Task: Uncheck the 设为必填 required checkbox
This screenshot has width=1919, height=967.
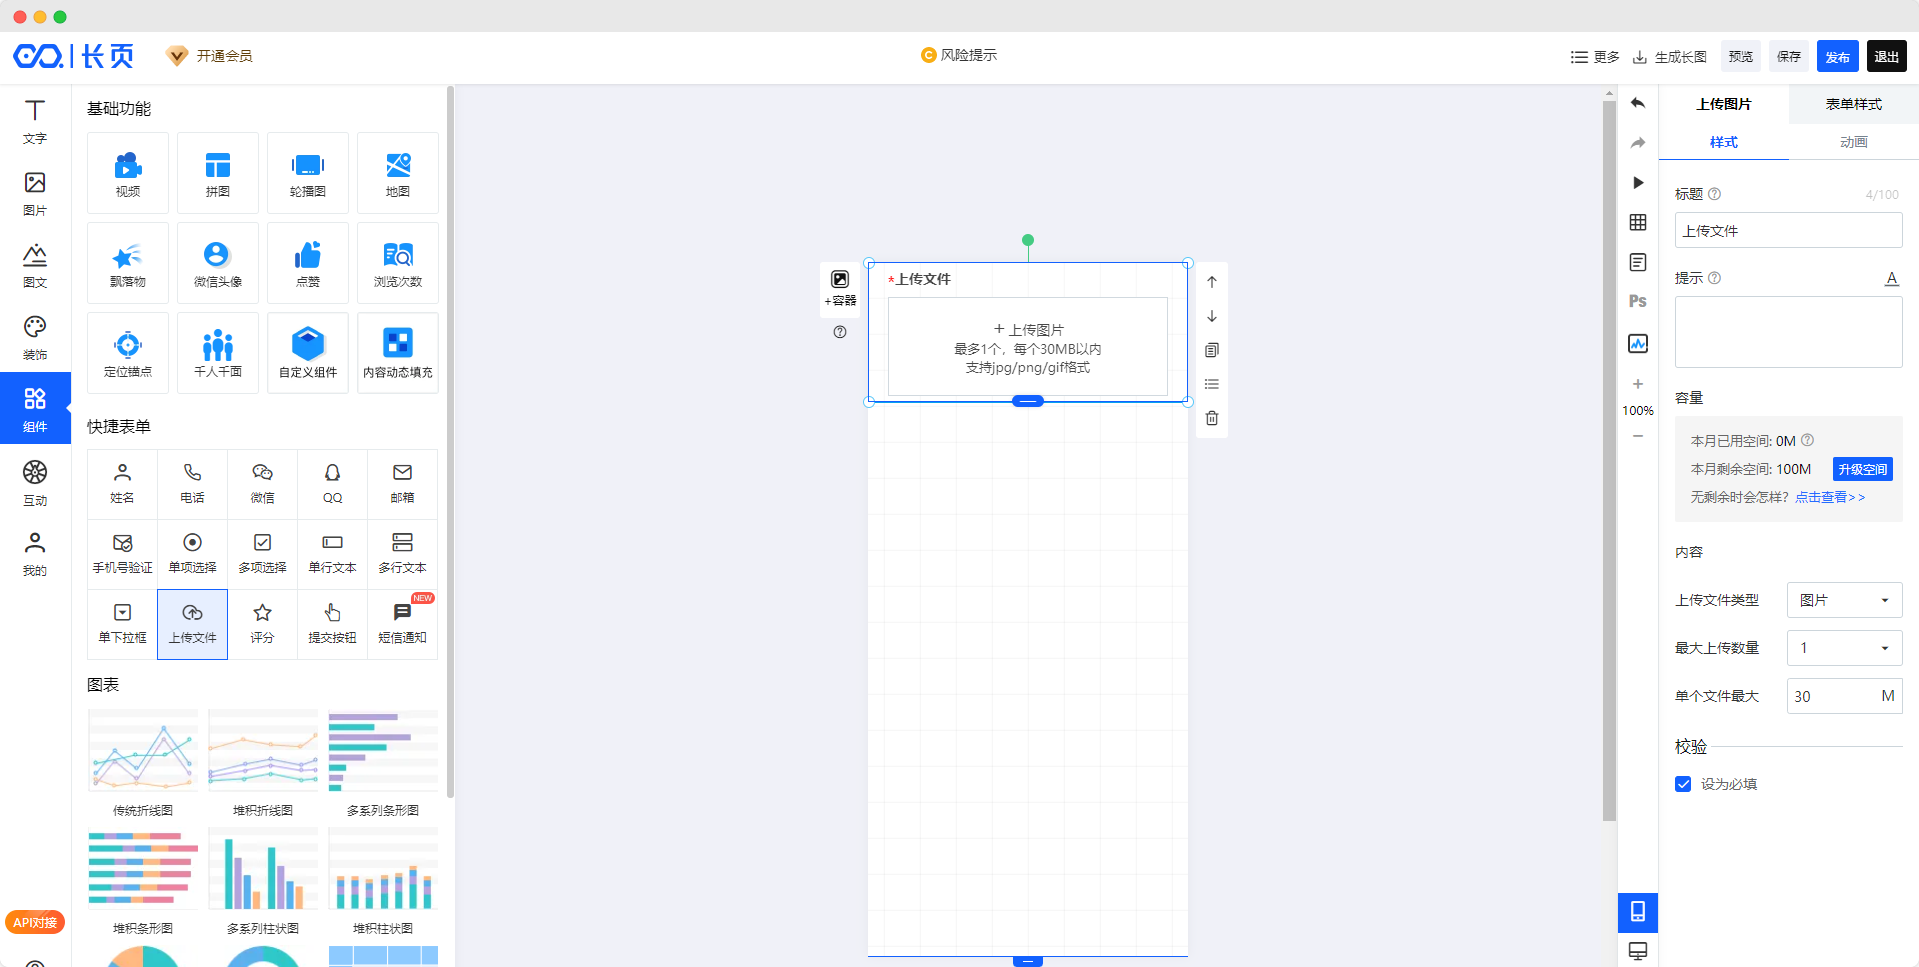Action: pos(1683,784)
